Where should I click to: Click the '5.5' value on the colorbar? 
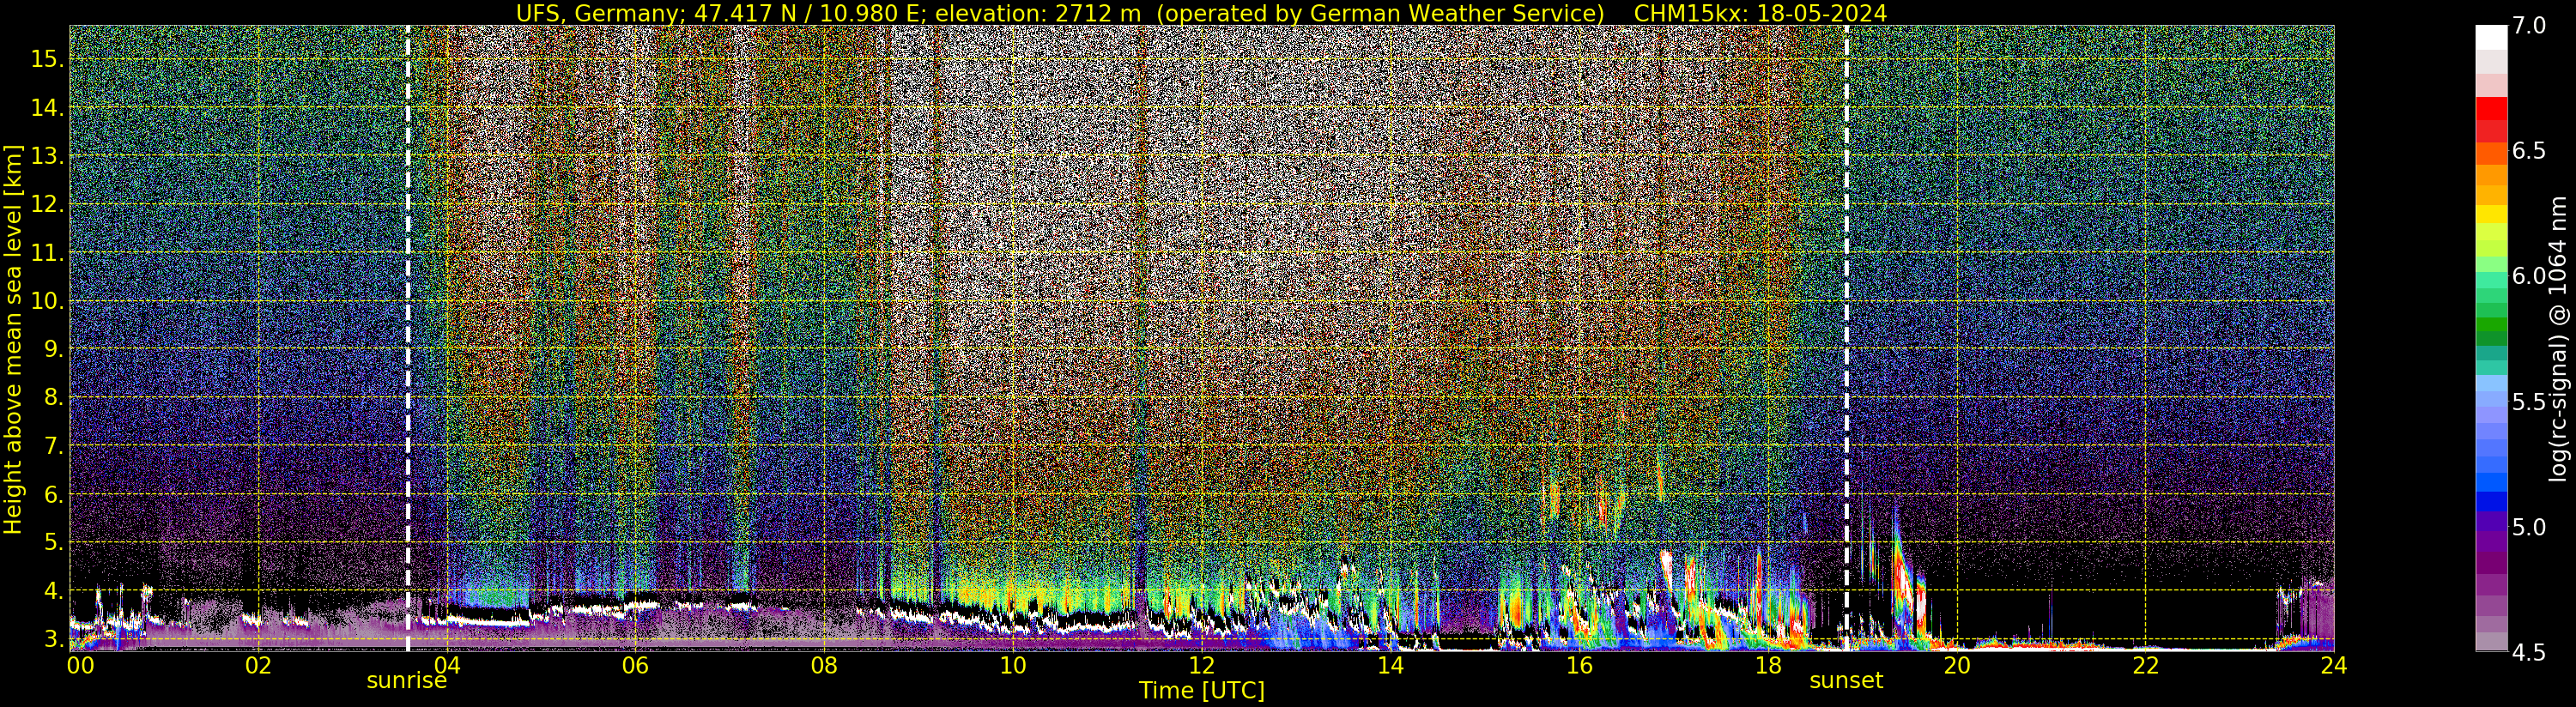[2529, 402]
